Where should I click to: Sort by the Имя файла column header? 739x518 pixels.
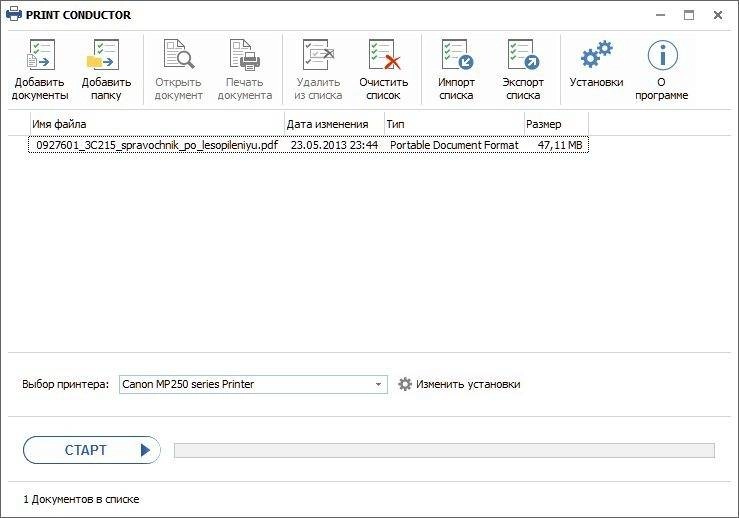tap(157, 124)
